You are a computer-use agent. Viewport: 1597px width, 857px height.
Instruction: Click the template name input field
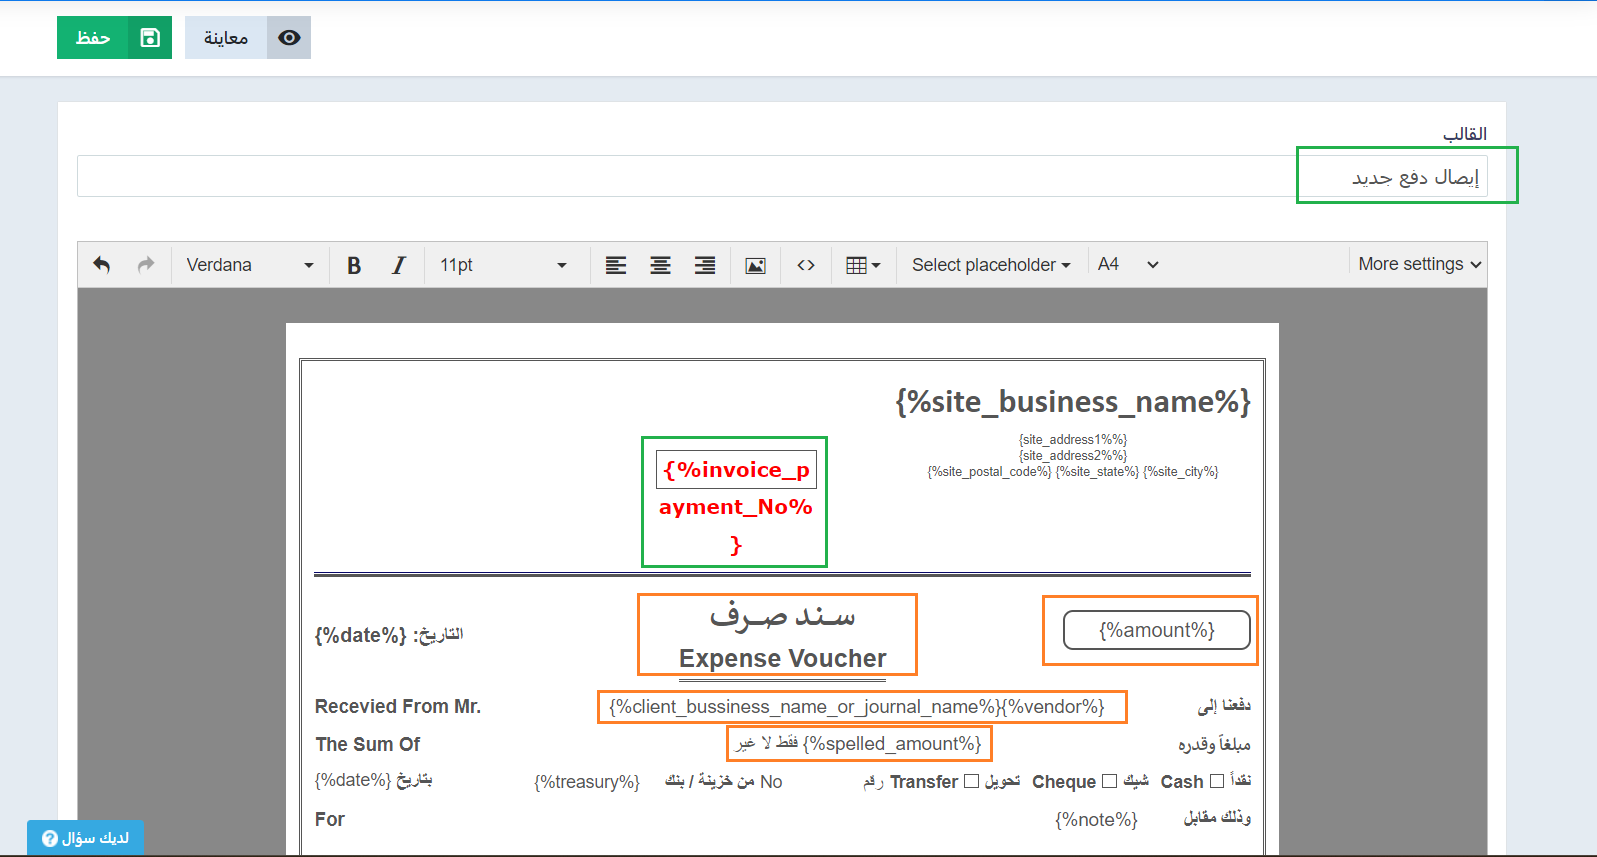pos(780,177)
